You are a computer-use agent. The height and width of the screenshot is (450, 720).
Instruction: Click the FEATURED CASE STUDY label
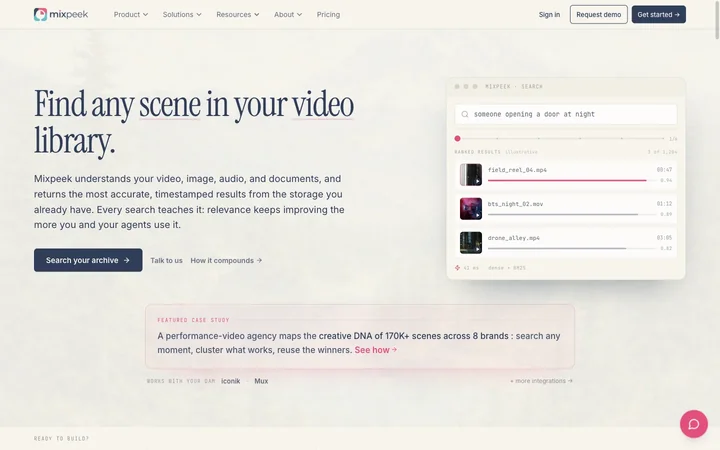(x=193, y=320)
